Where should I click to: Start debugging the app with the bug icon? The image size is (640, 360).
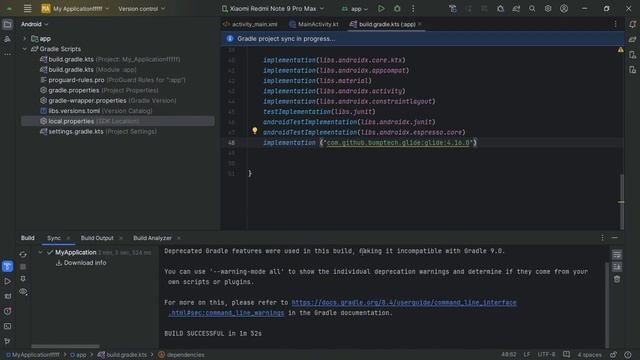pos(397,9)
